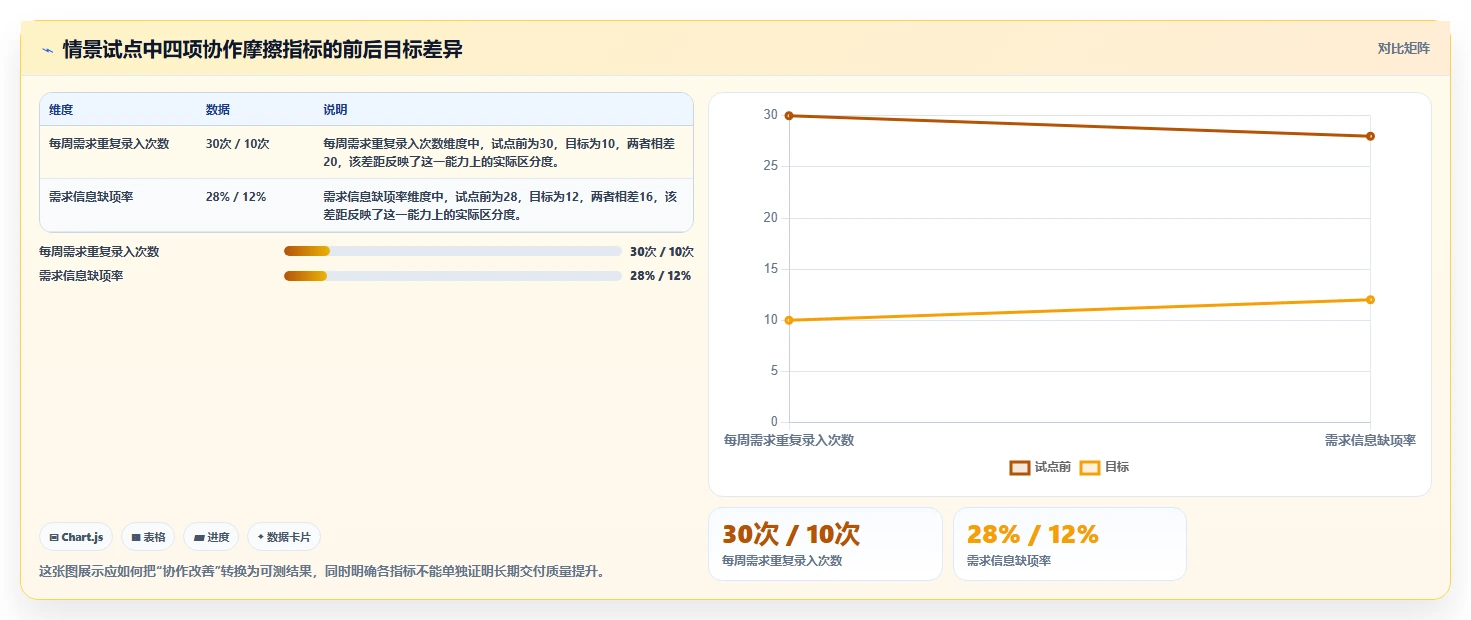1471x620 pixels.
Task: Click the progress value 30次 / 10次
Action: click(x=662, y=252)
